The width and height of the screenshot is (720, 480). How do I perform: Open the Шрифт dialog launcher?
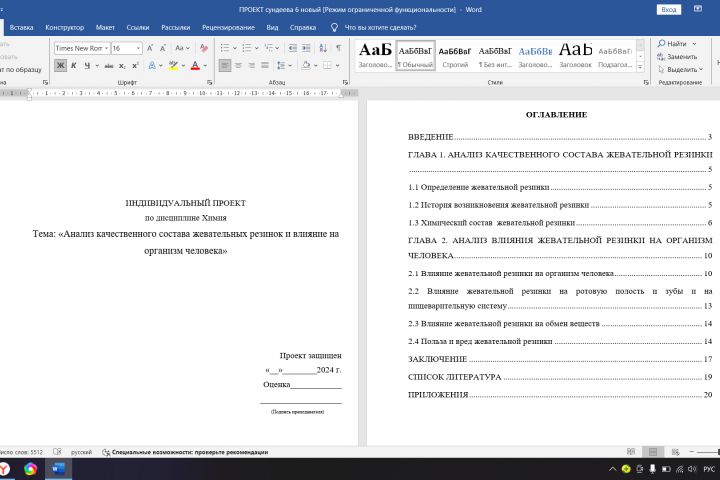click(x=209, y=82)
